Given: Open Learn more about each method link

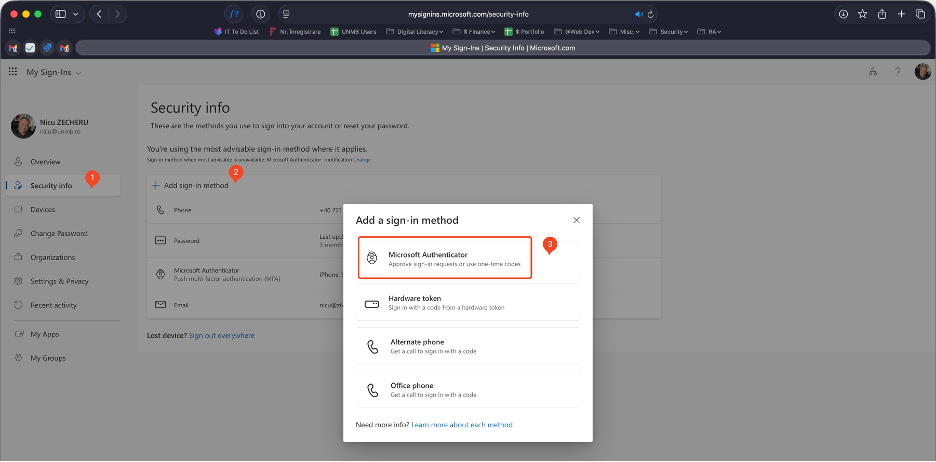Looking at the screenshot, I should click(462, 425).
